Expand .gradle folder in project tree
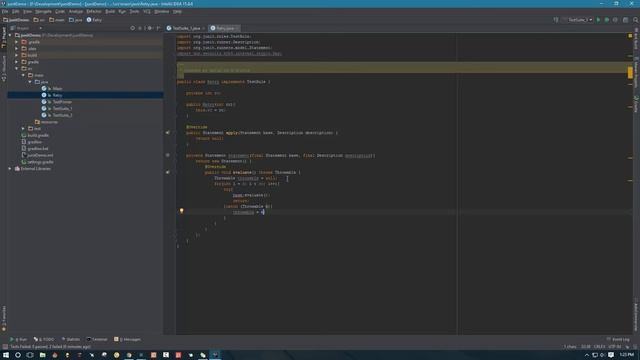 tap(17, 42)
